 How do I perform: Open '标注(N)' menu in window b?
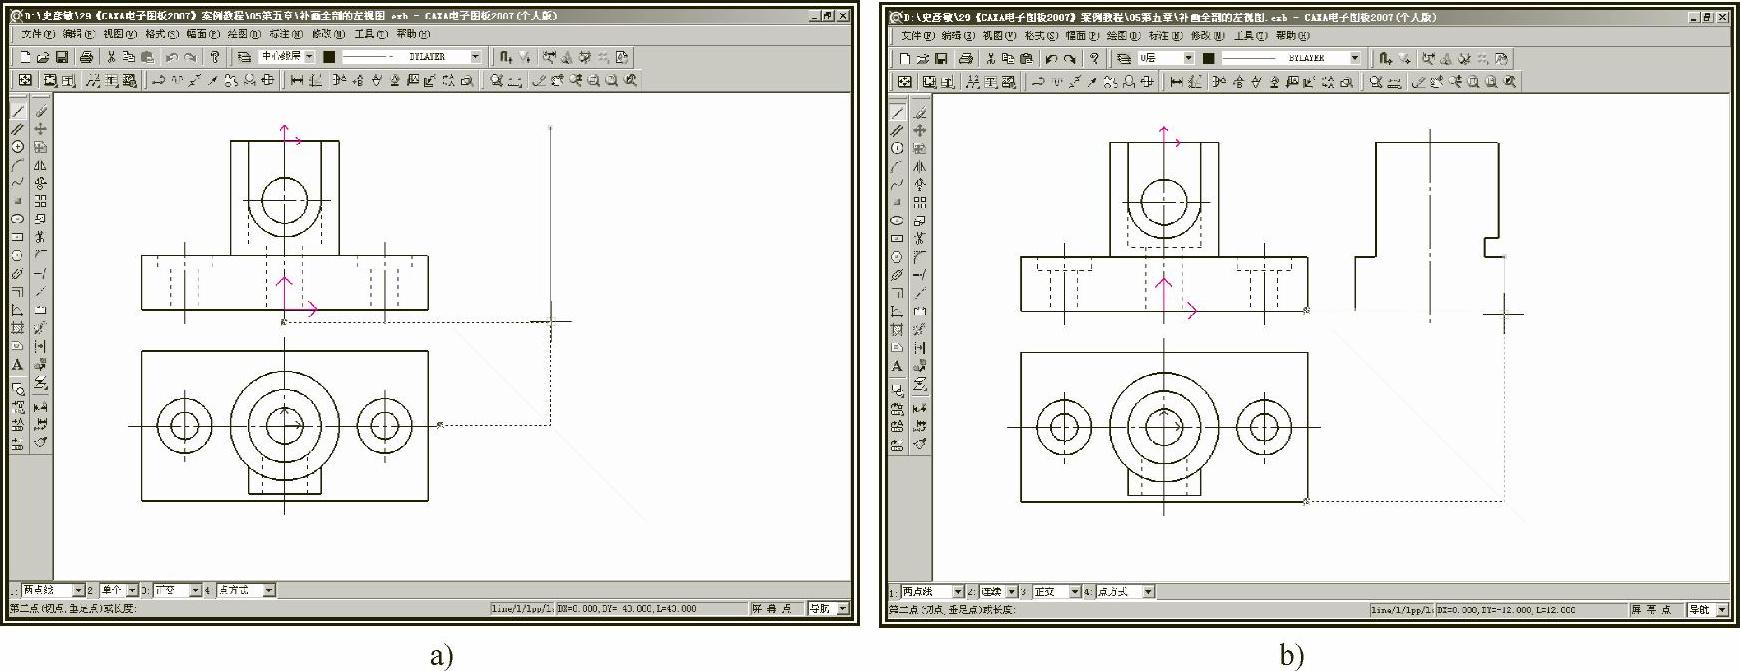click(1166, 35)
